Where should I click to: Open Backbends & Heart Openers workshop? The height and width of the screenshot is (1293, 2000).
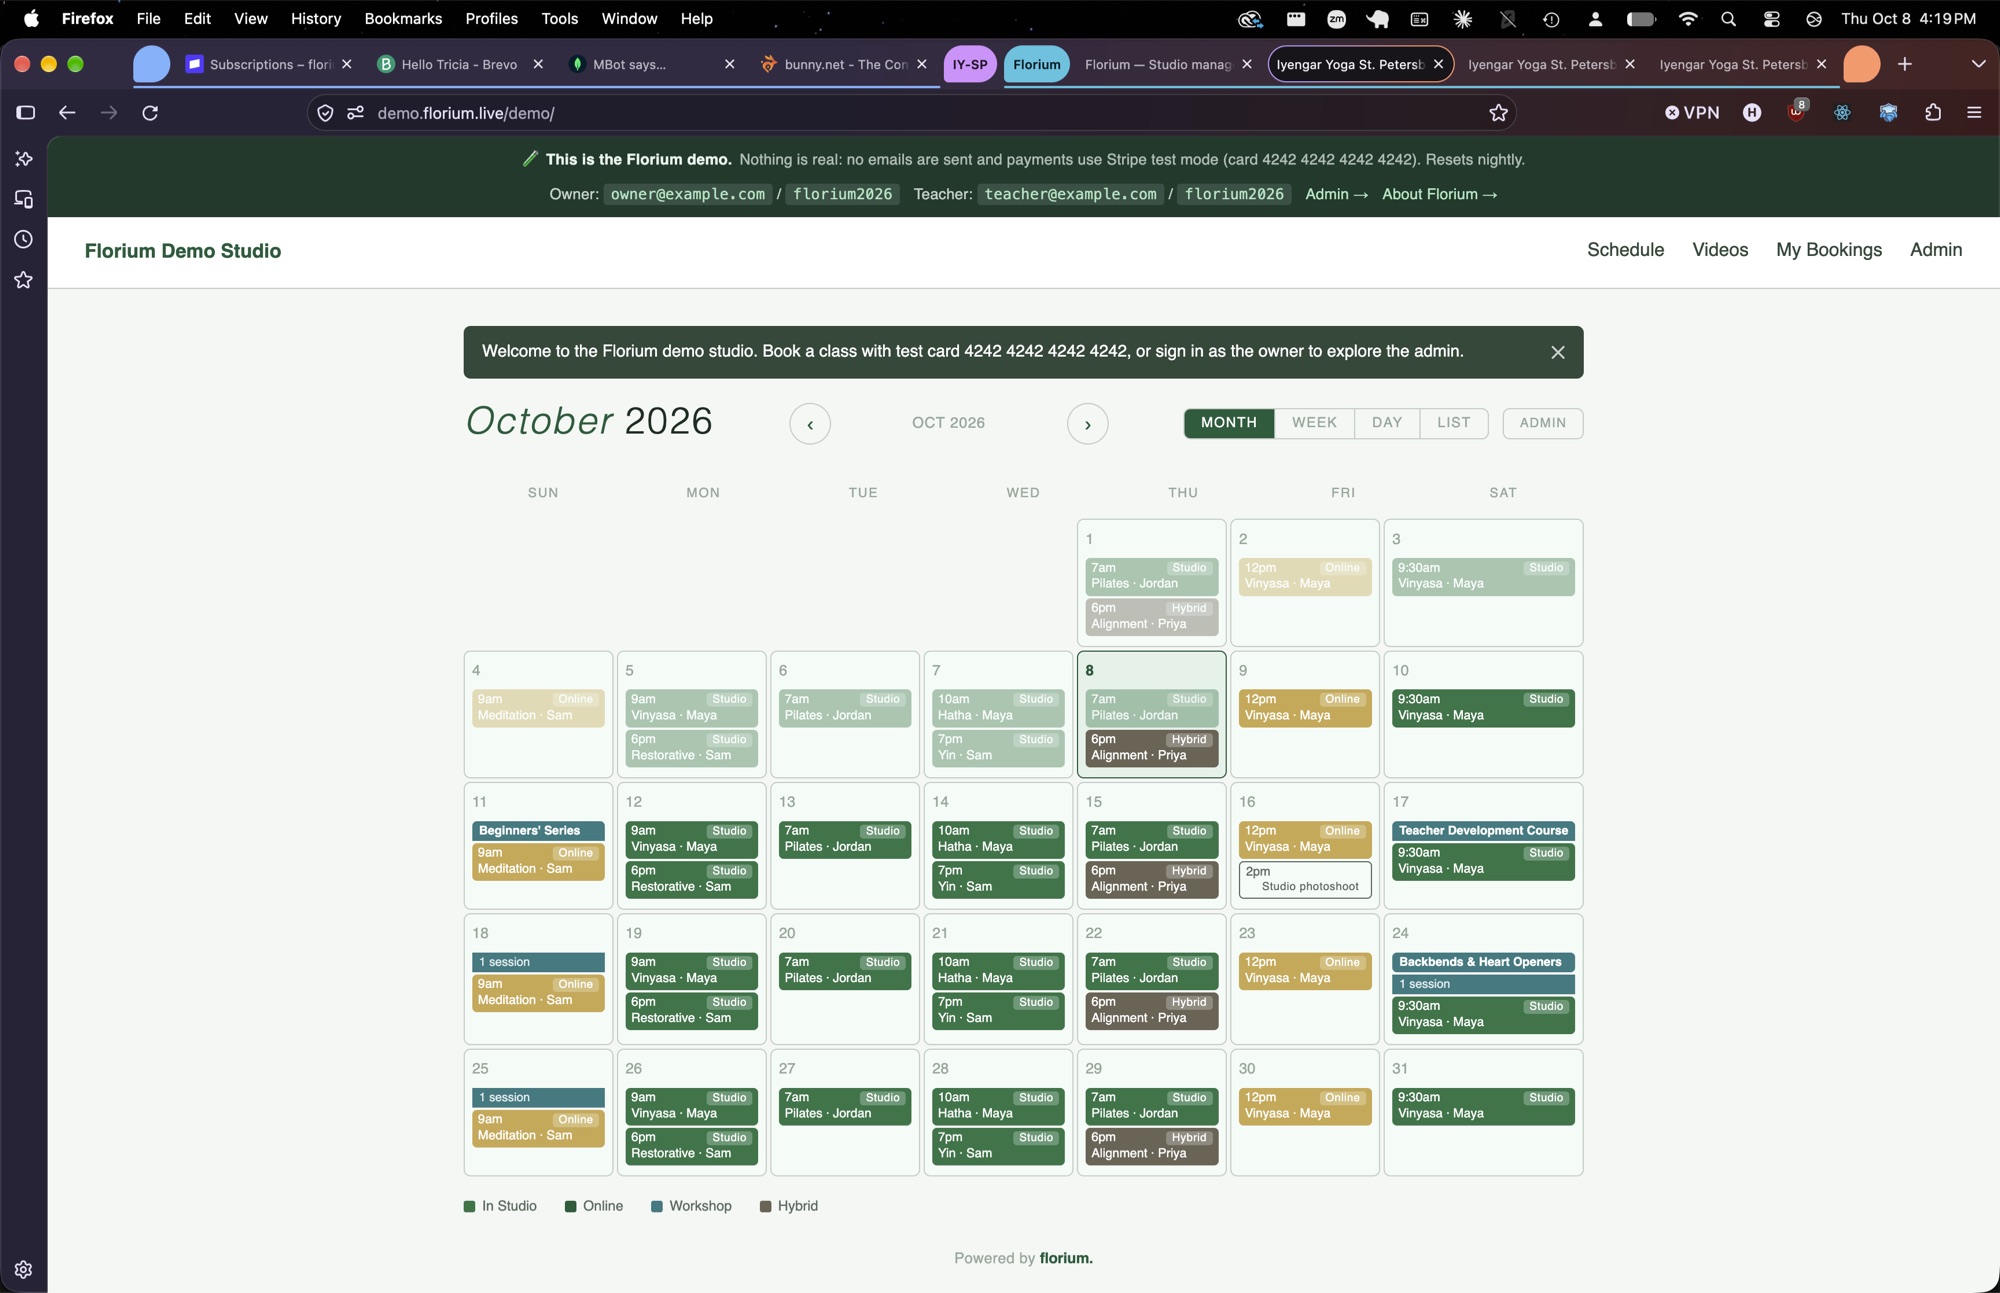(x=1483, y=962)
